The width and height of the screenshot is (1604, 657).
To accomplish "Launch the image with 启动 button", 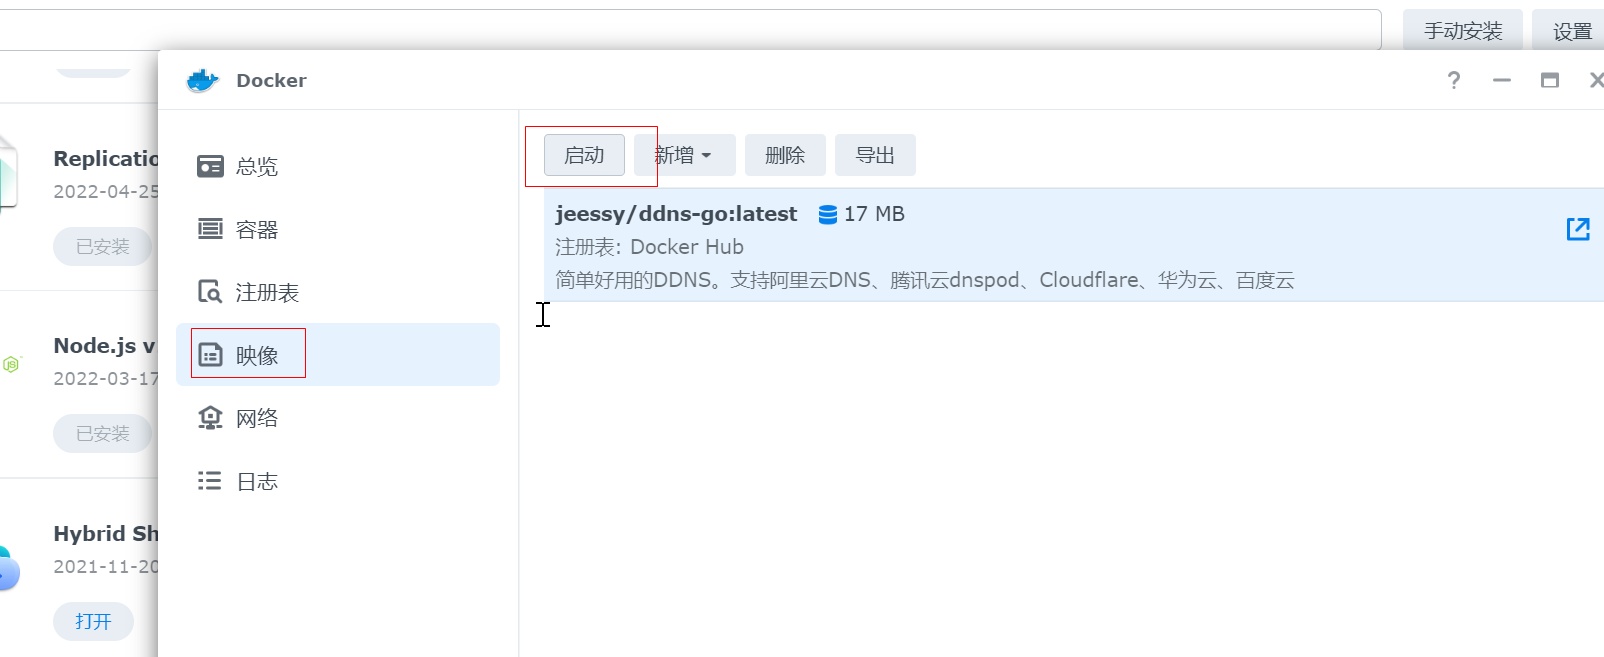I will [x=584, y=155].
